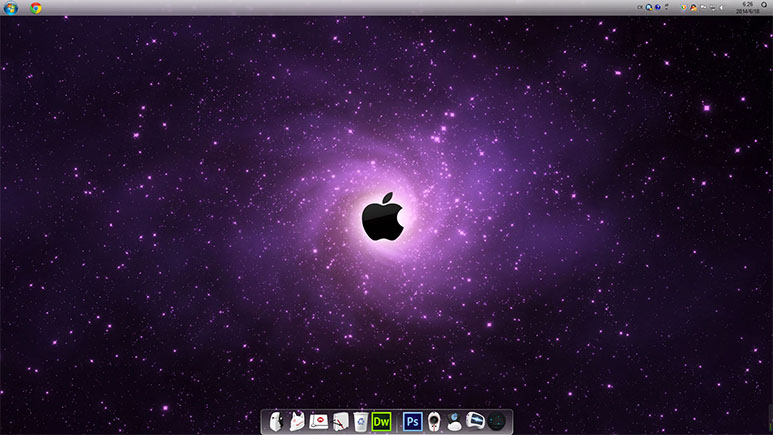Open the dark round sphere dock icon
Viewport: 773px width, 435px height.
(x=496, y=422)
